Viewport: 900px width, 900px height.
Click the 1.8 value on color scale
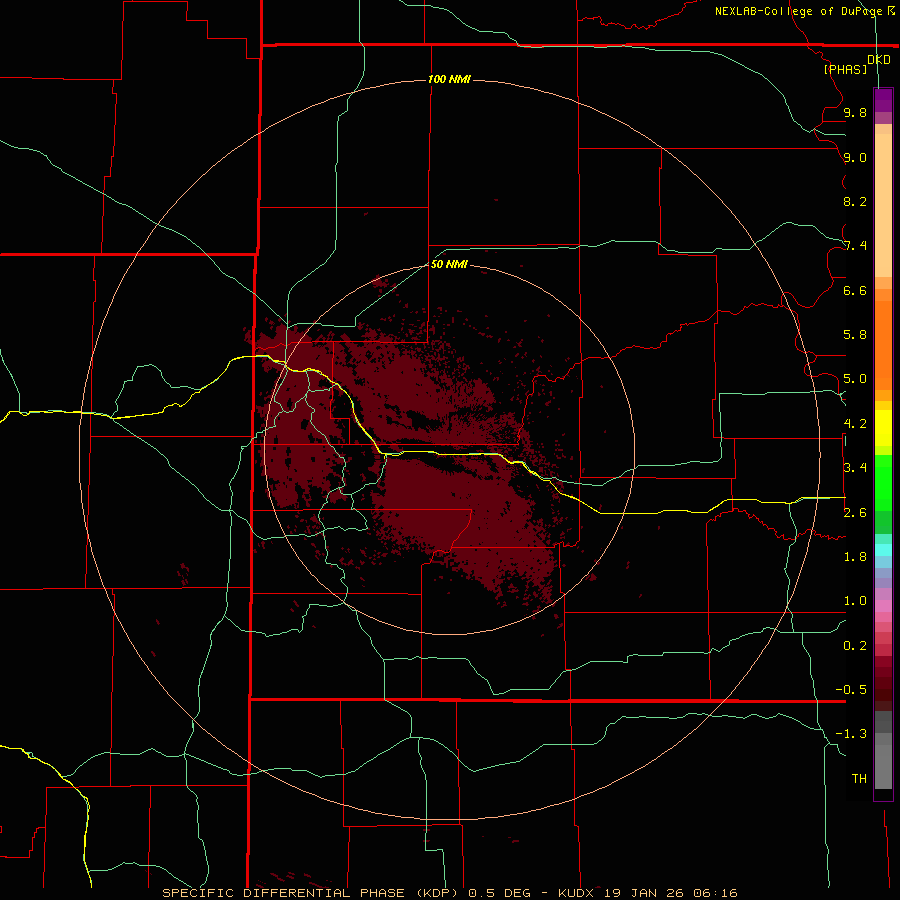pyautogui.click(x=855, y=557)
